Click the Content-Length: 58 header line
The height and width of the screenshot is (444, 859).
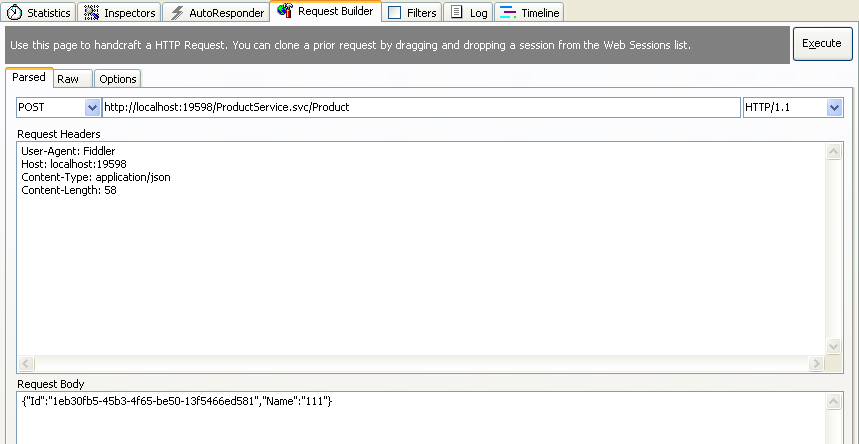coord(69,190)
